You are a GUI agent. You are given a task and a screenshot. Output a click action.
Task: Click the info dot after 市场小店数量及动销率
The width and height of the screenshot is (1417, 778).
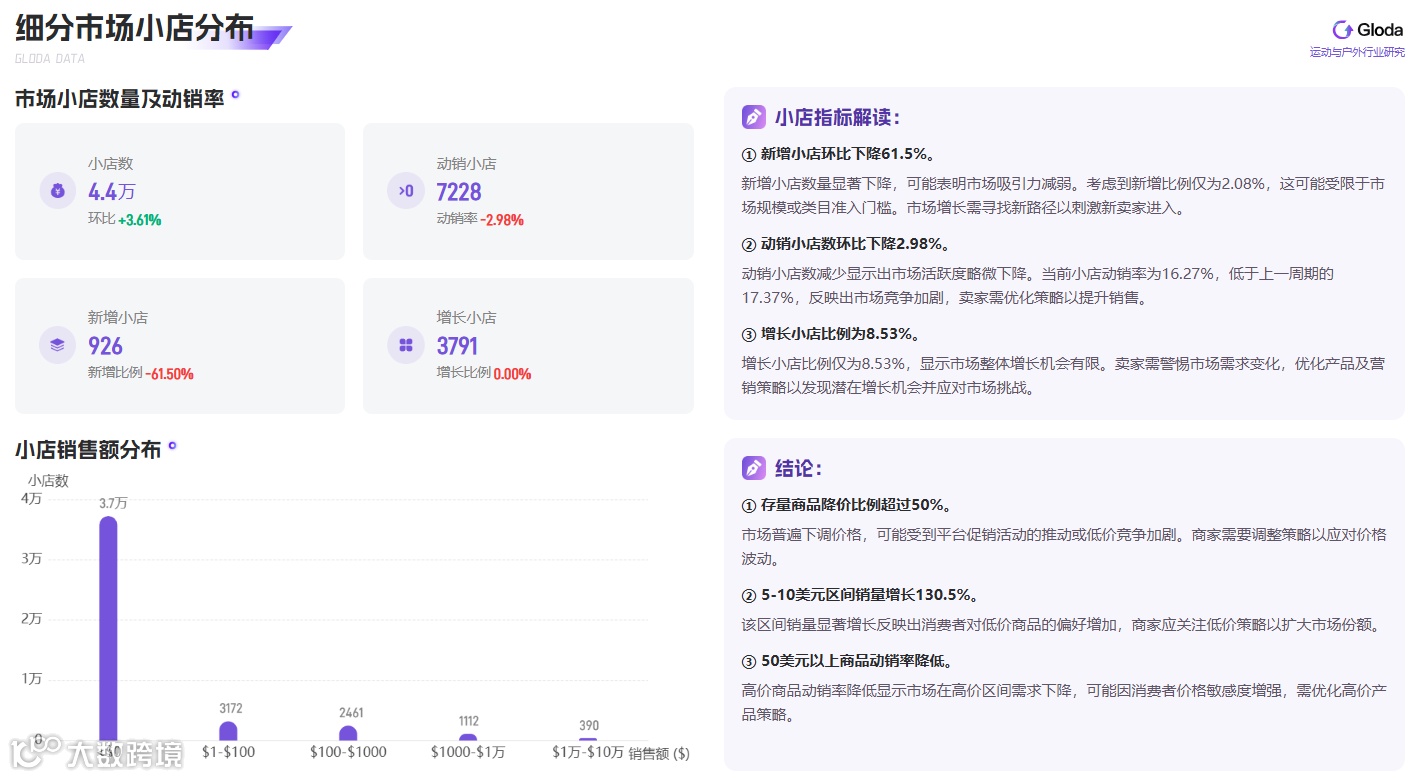coord(235,95)
